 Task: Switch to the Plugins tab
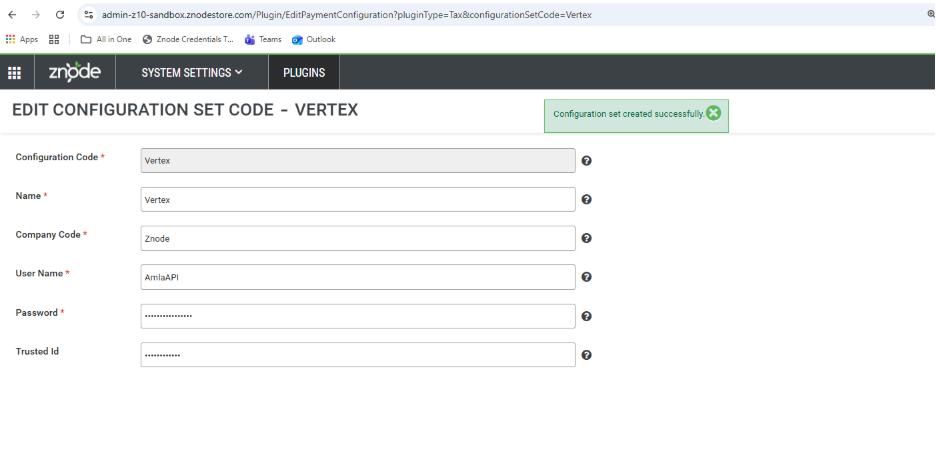304,73
